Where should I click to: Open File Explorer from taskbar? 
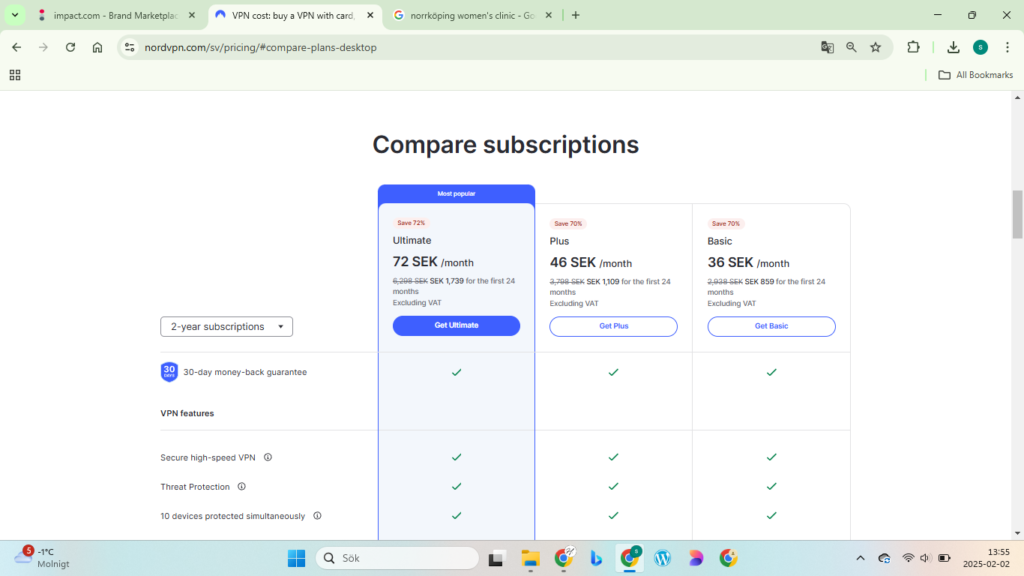530,558
